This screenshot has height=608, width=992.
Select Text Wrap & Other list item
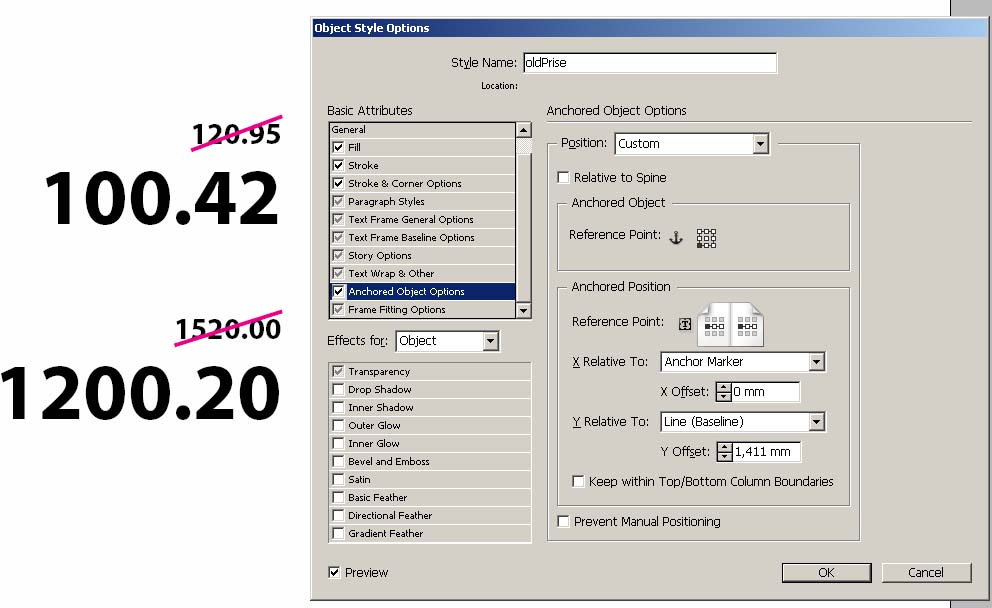pyautogui.click(x=423, y=273)
